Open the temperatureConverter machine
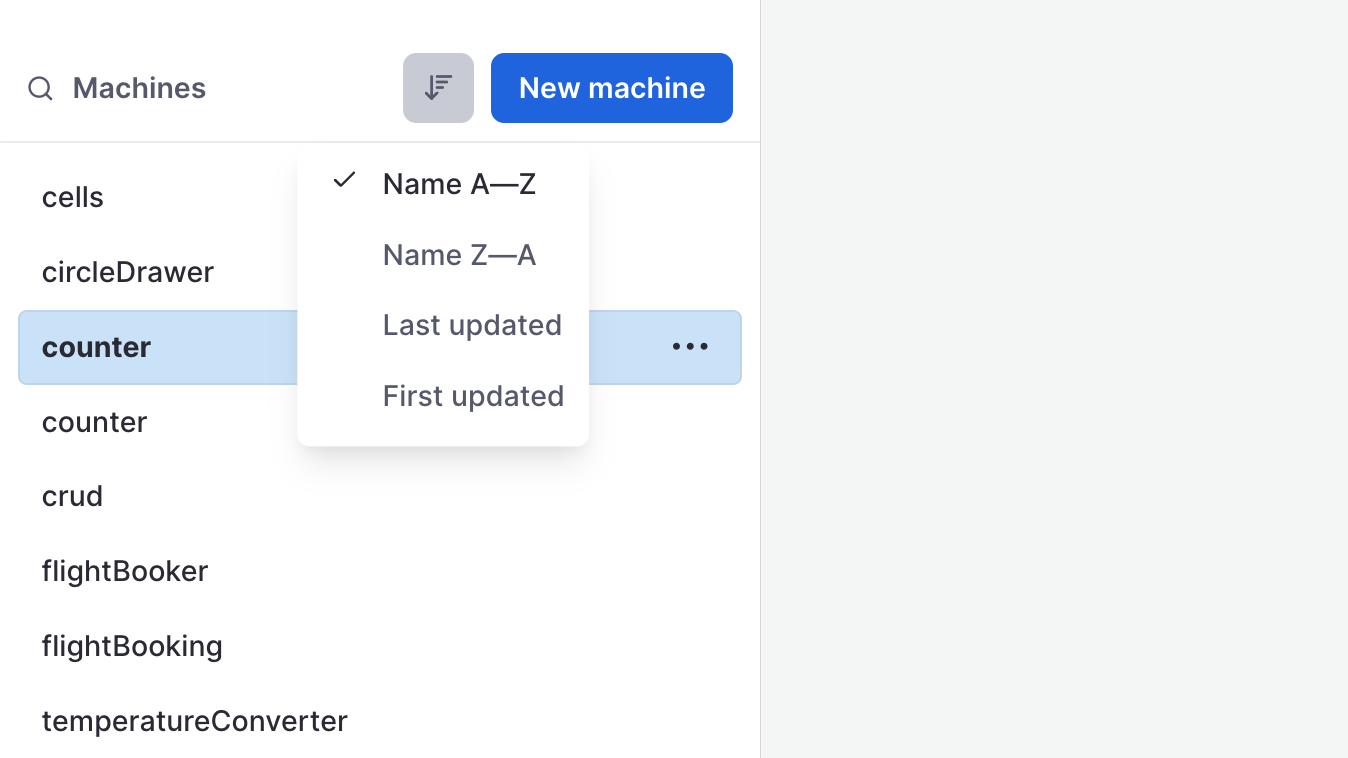The height and width of the screenshot is (758, 1348). point(194,720)
